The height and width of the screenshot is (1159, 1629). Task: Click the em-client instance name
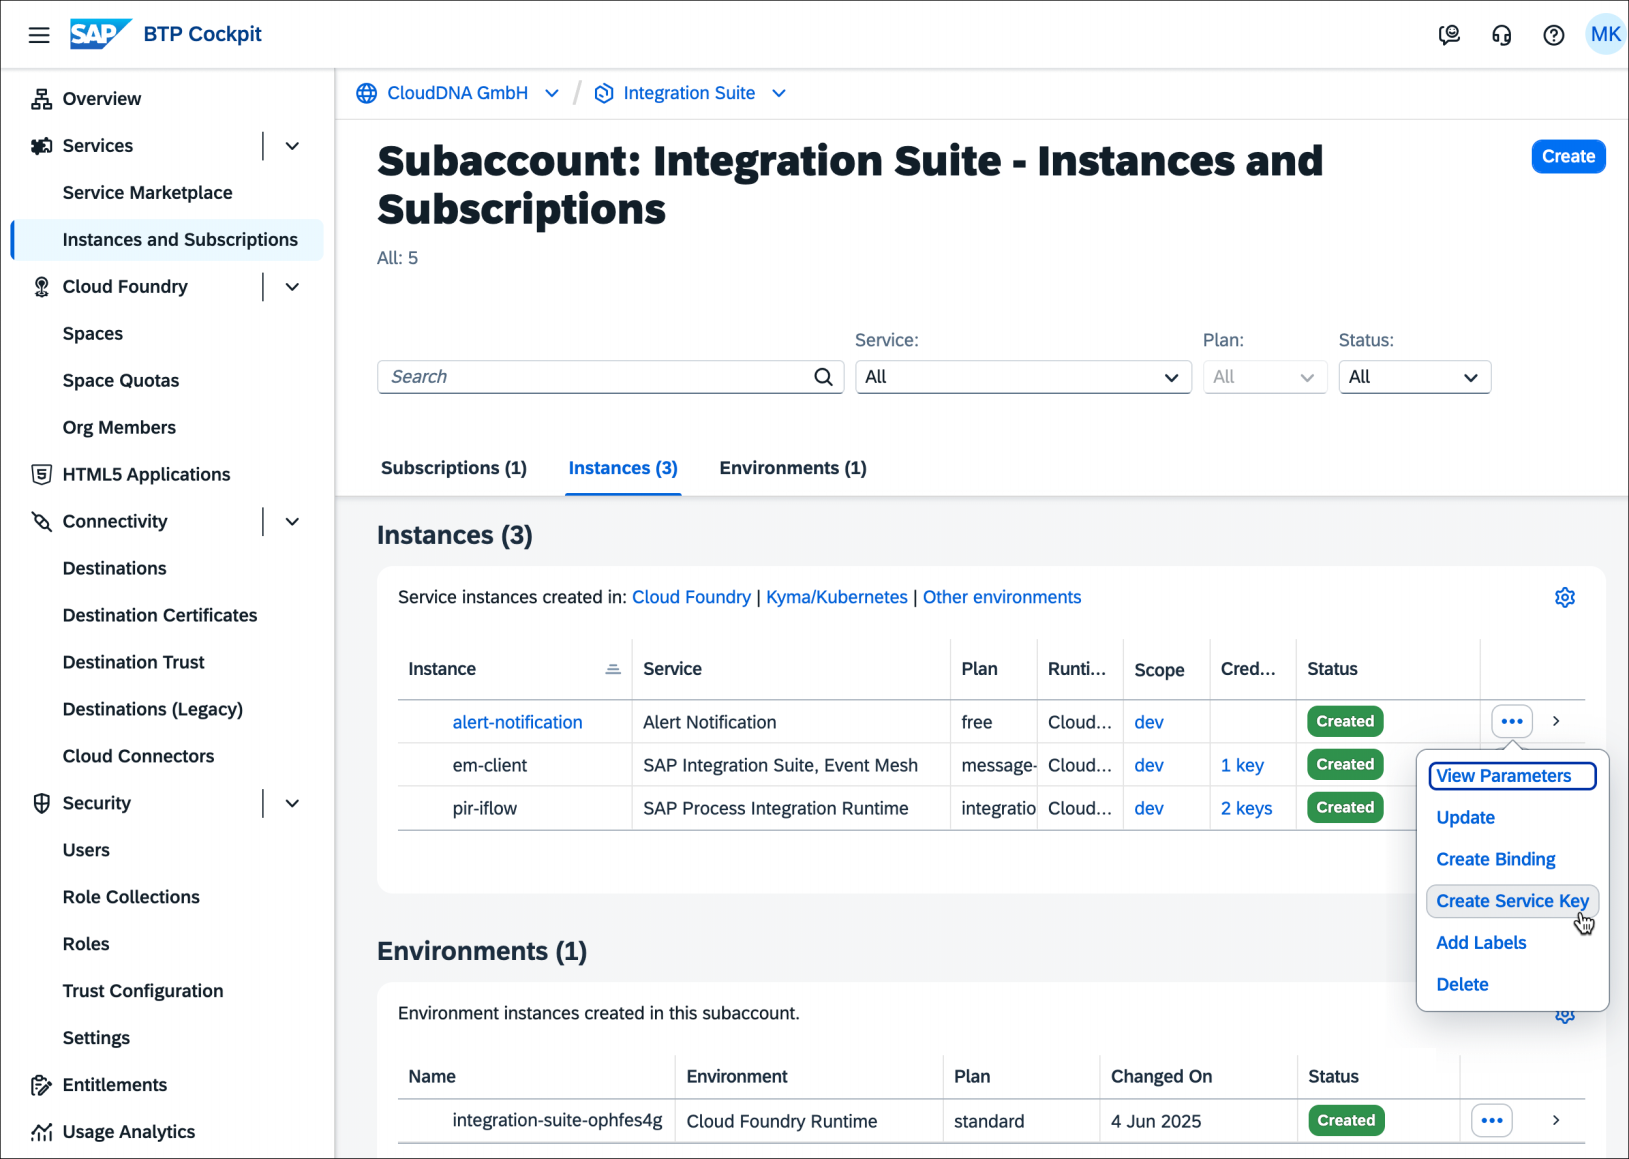(x=489, y=765)
